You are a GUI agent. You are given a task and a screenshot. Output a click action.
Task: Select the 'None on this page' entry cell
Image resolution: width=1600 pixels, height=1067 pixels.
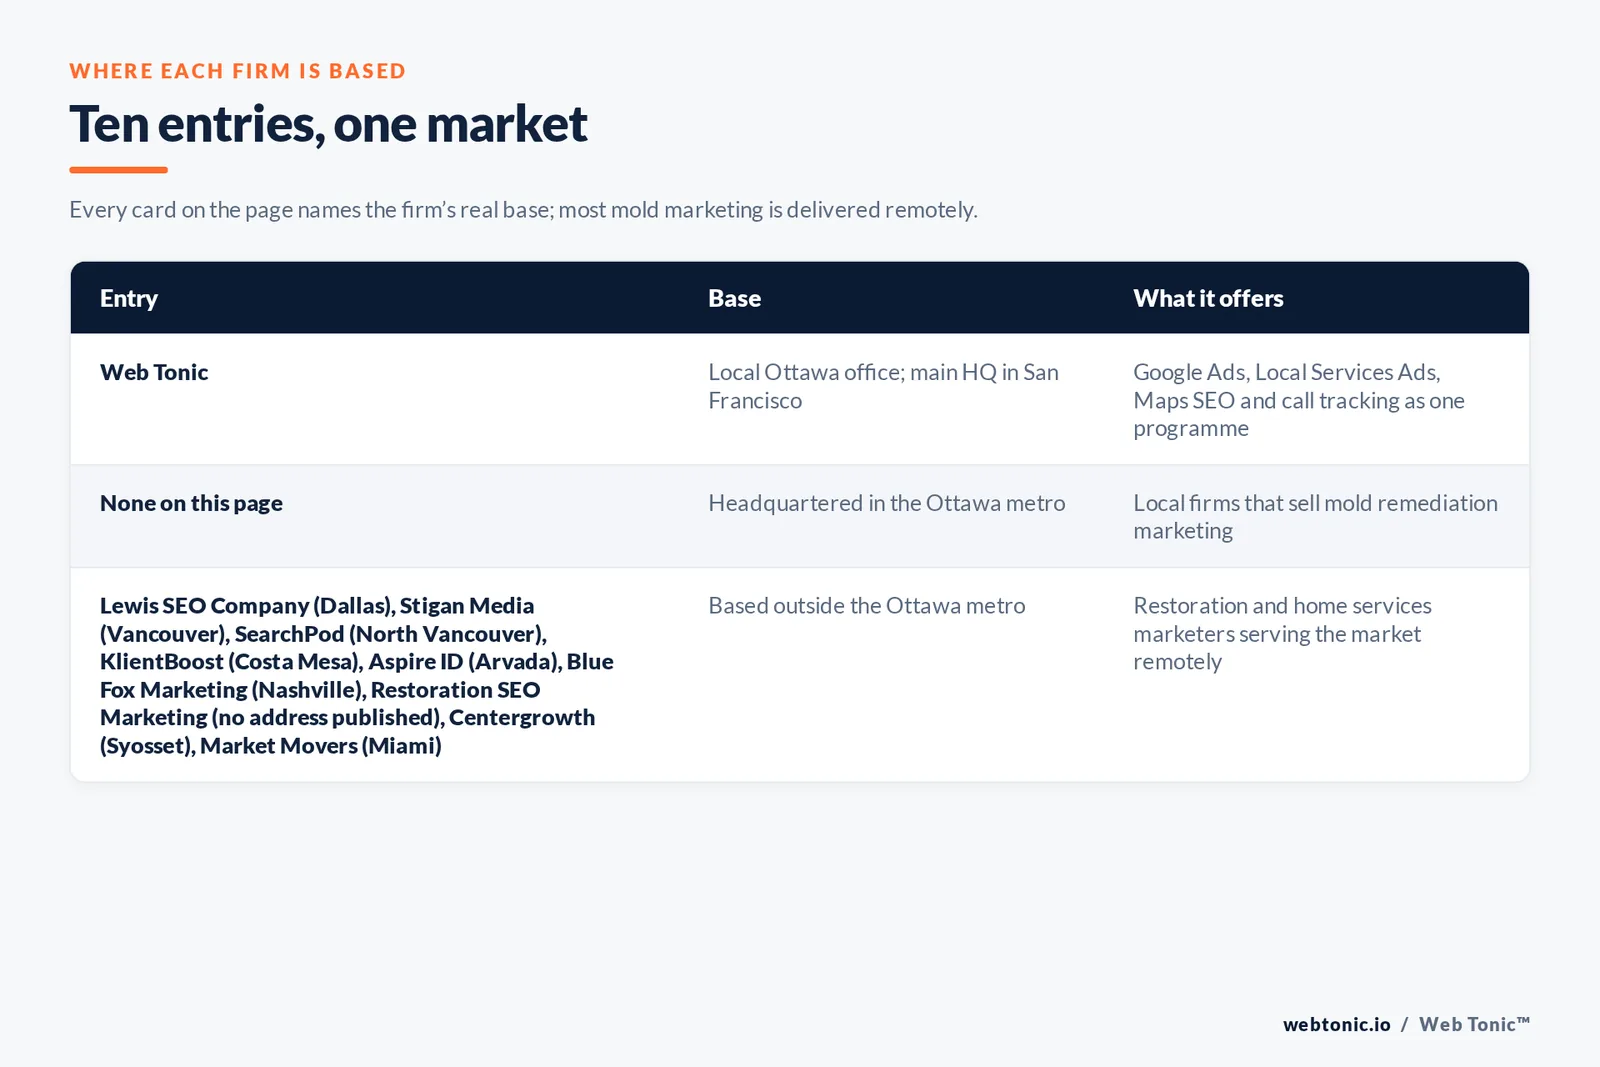[191, 503]
